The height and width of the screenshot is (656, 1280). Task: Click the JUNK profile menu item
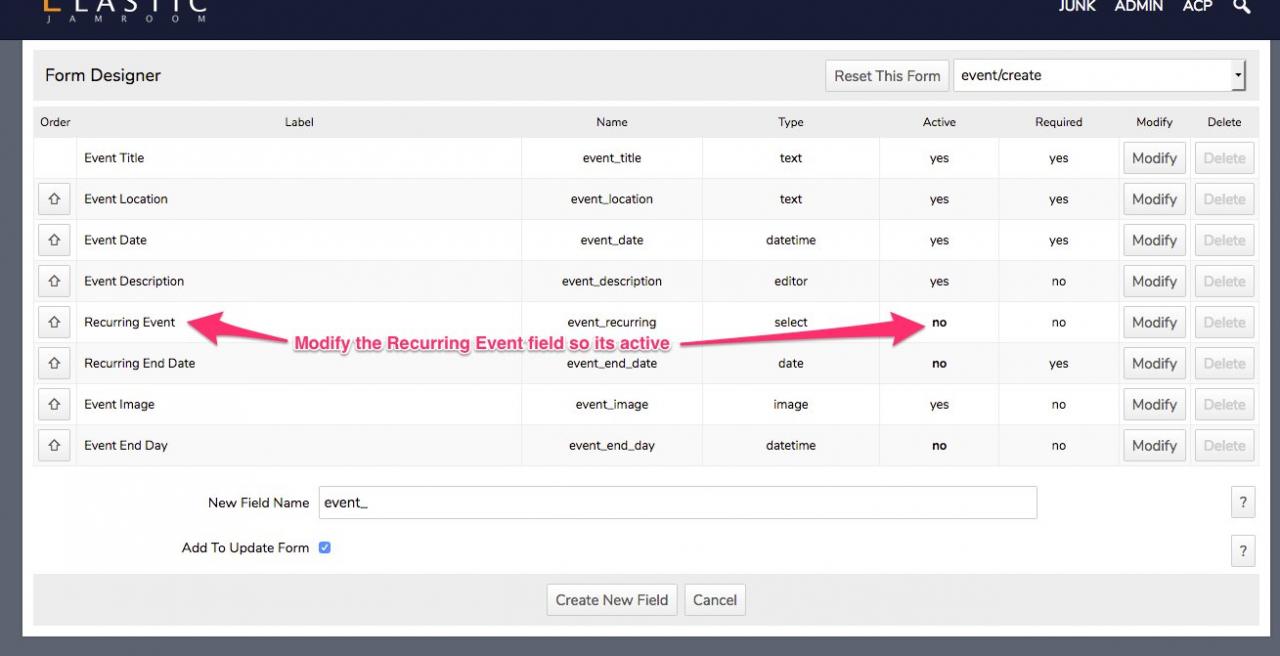[x=1077, y=7]
